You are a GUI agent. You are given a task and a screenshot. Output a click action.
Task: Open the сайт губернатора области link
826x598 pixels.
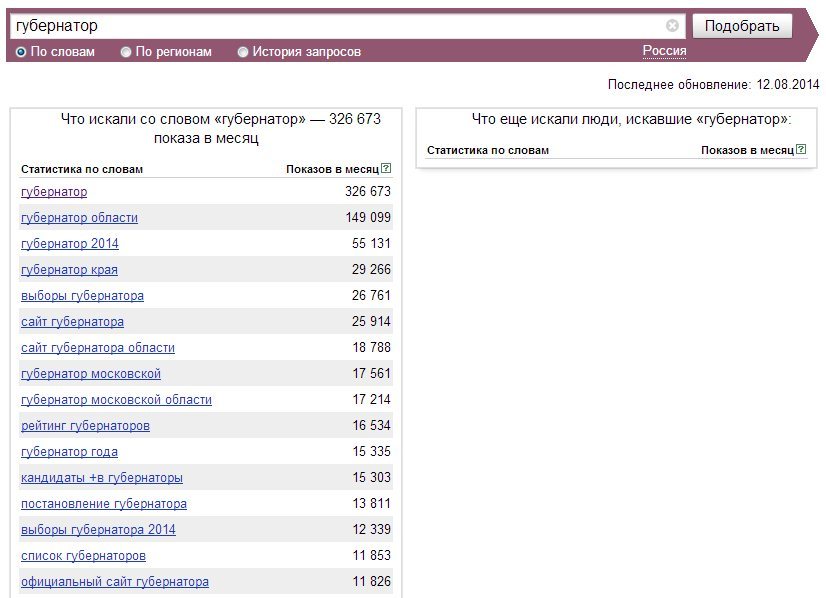(98, 348)
